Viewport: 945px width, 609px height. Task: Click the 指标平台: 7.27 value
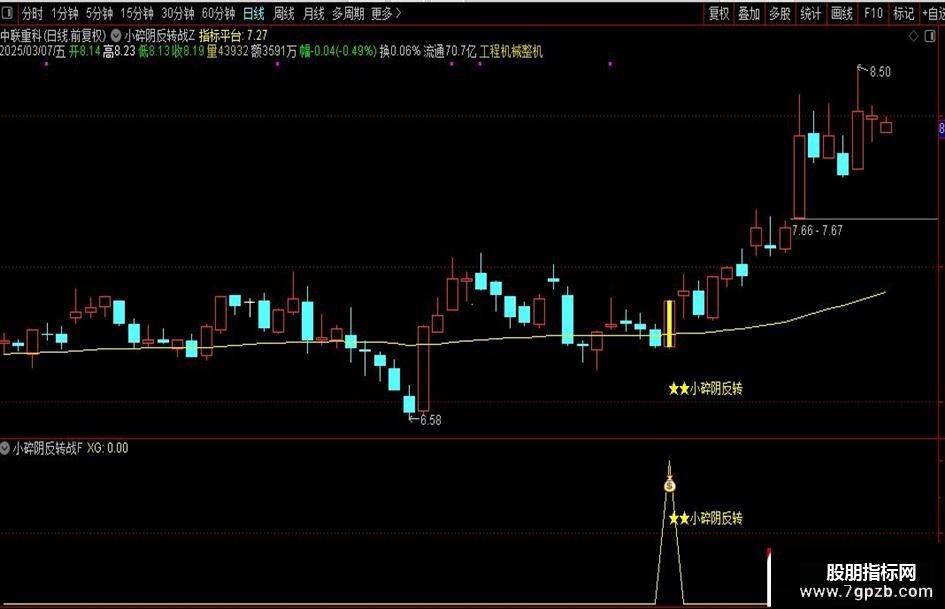click(x=233, y=36)
